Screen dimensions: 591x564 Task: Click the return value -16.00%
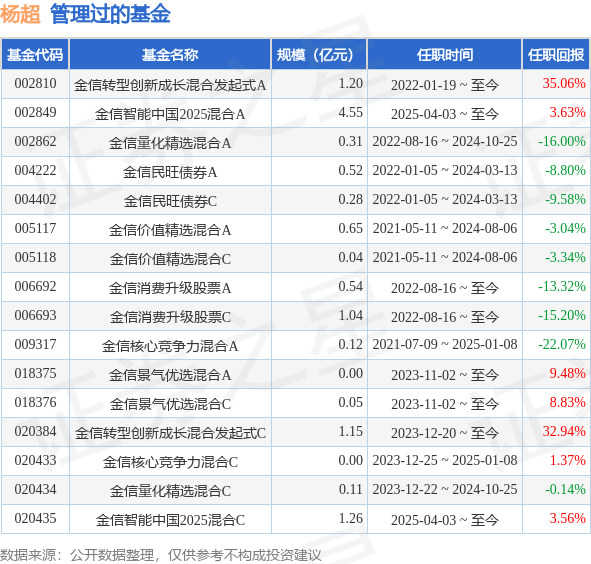pyautogui.click(x=562, y=141)
